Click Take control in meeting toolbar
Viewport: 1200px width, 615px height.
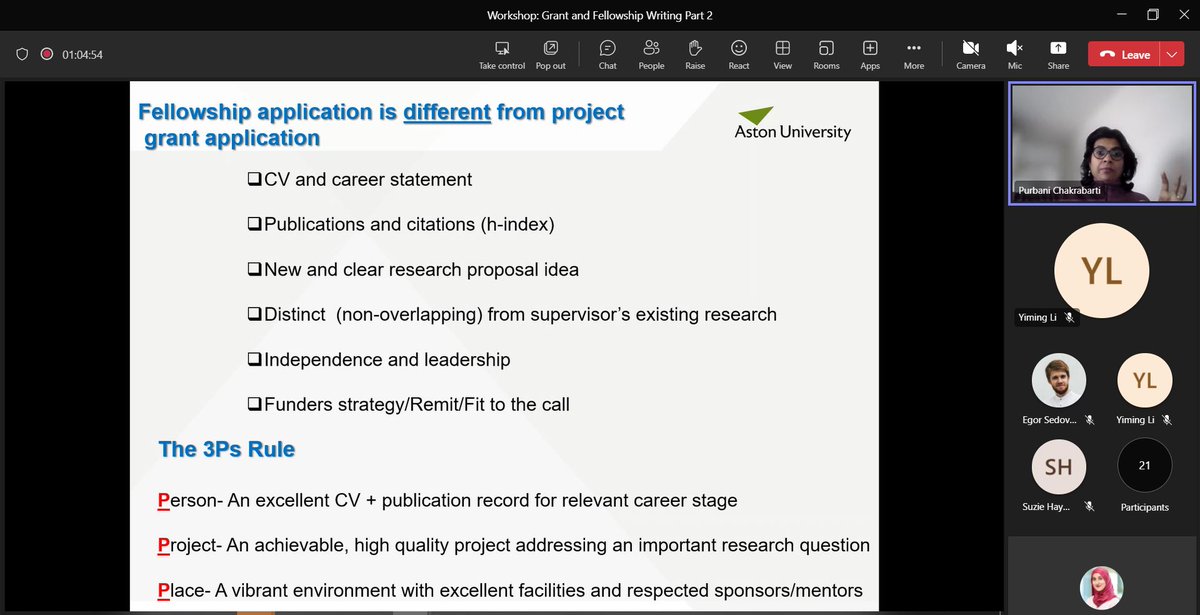502,55
